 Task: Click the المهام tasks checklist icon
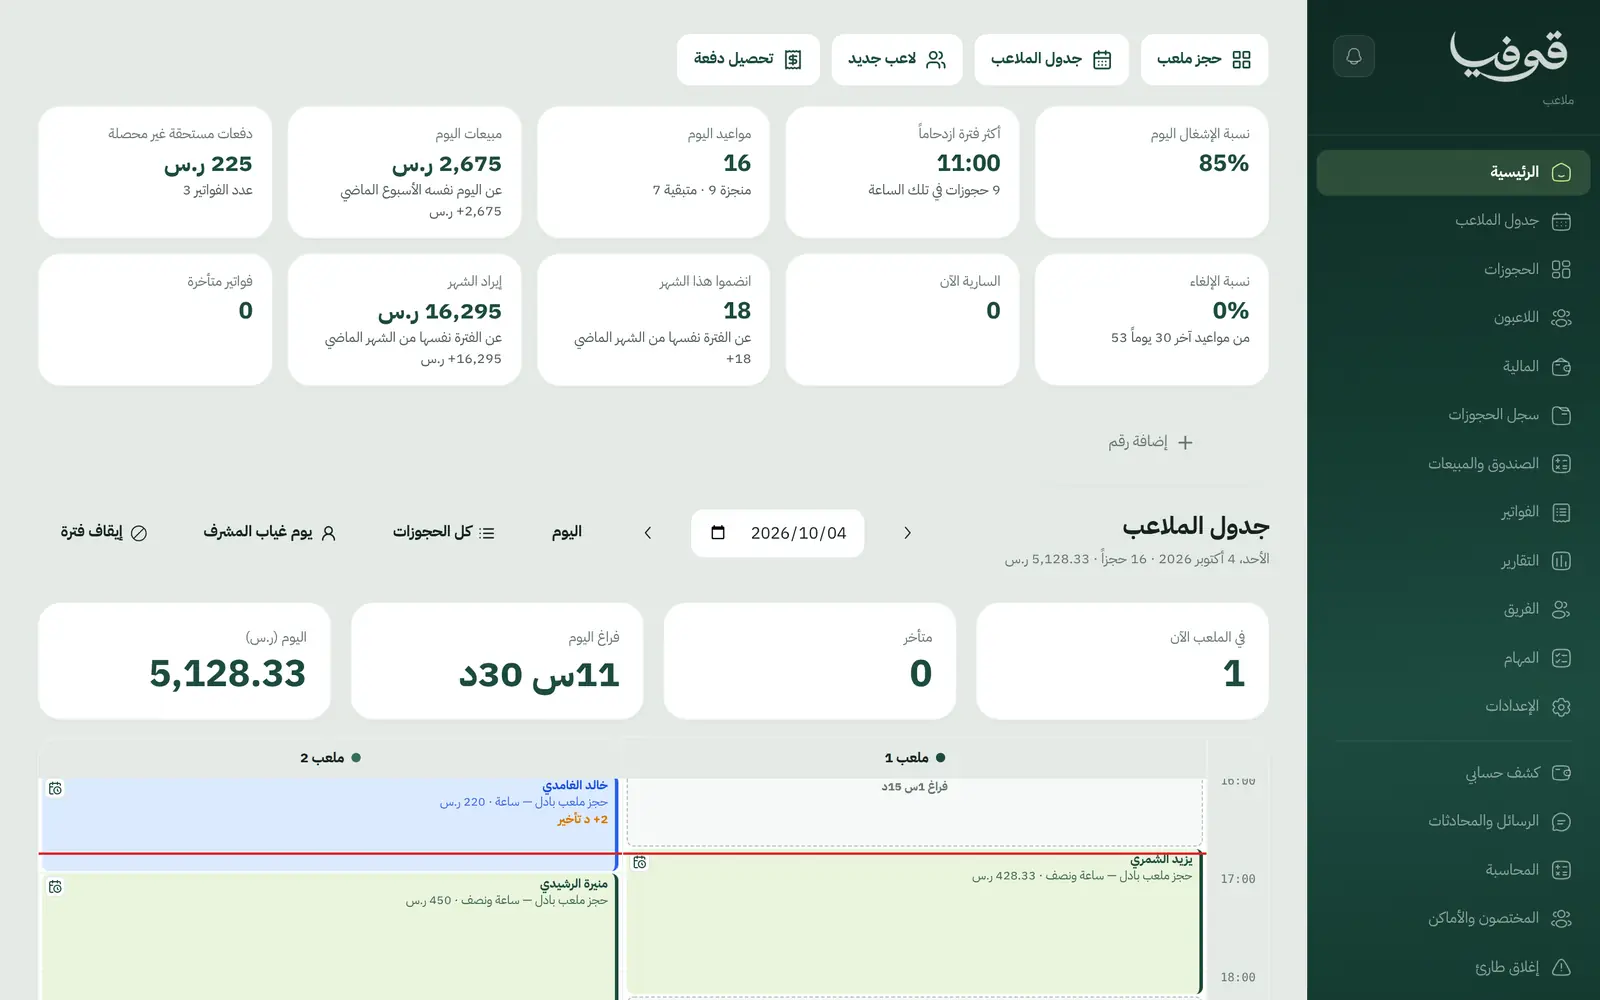[x=1561, y=658]
